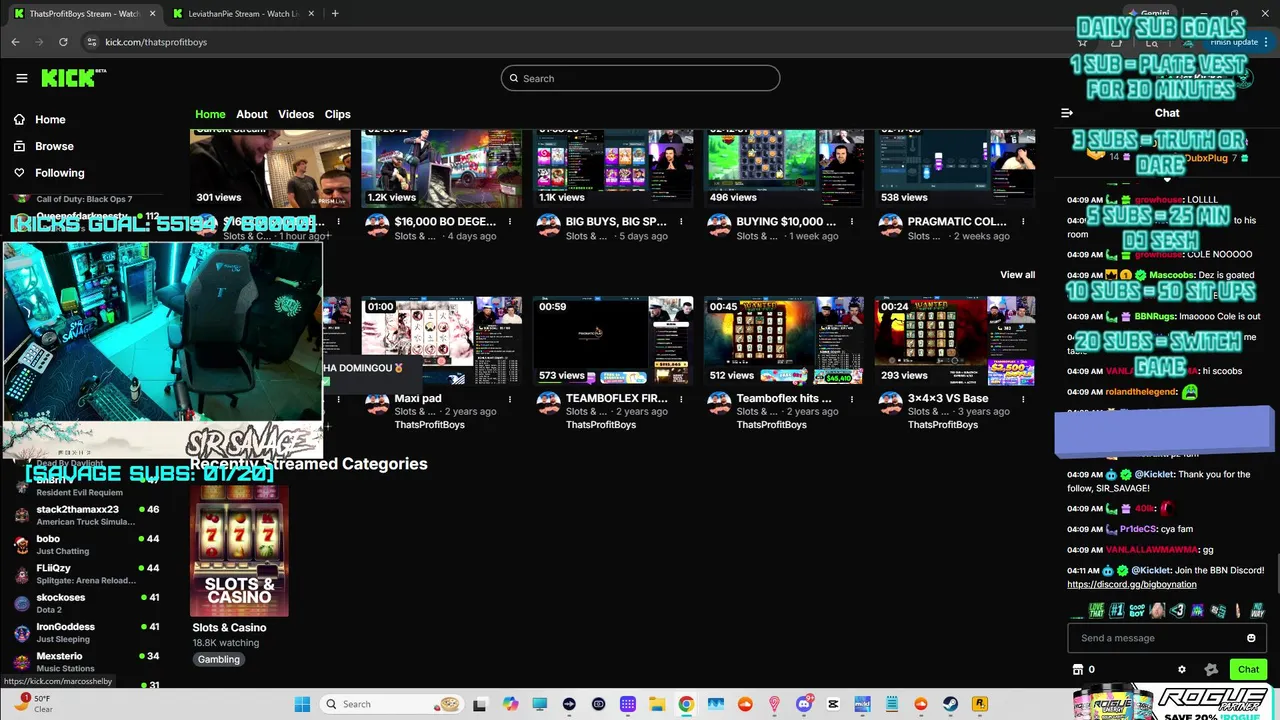
Task: Click the star-shaped badge icon beside the Chat button
Action: (x=1211, y=670)
